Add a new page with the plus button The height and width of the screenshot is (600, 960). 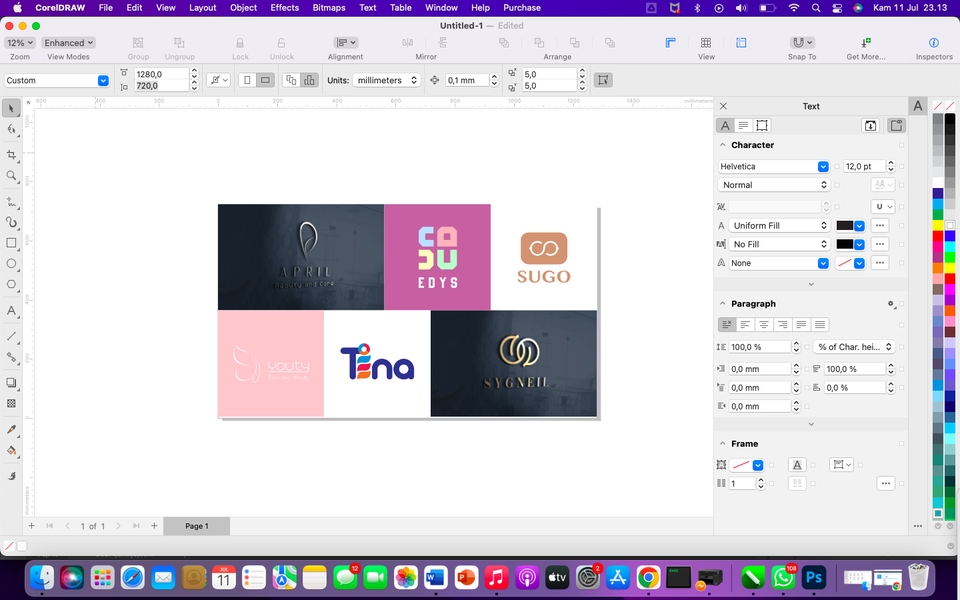(31, 525)
